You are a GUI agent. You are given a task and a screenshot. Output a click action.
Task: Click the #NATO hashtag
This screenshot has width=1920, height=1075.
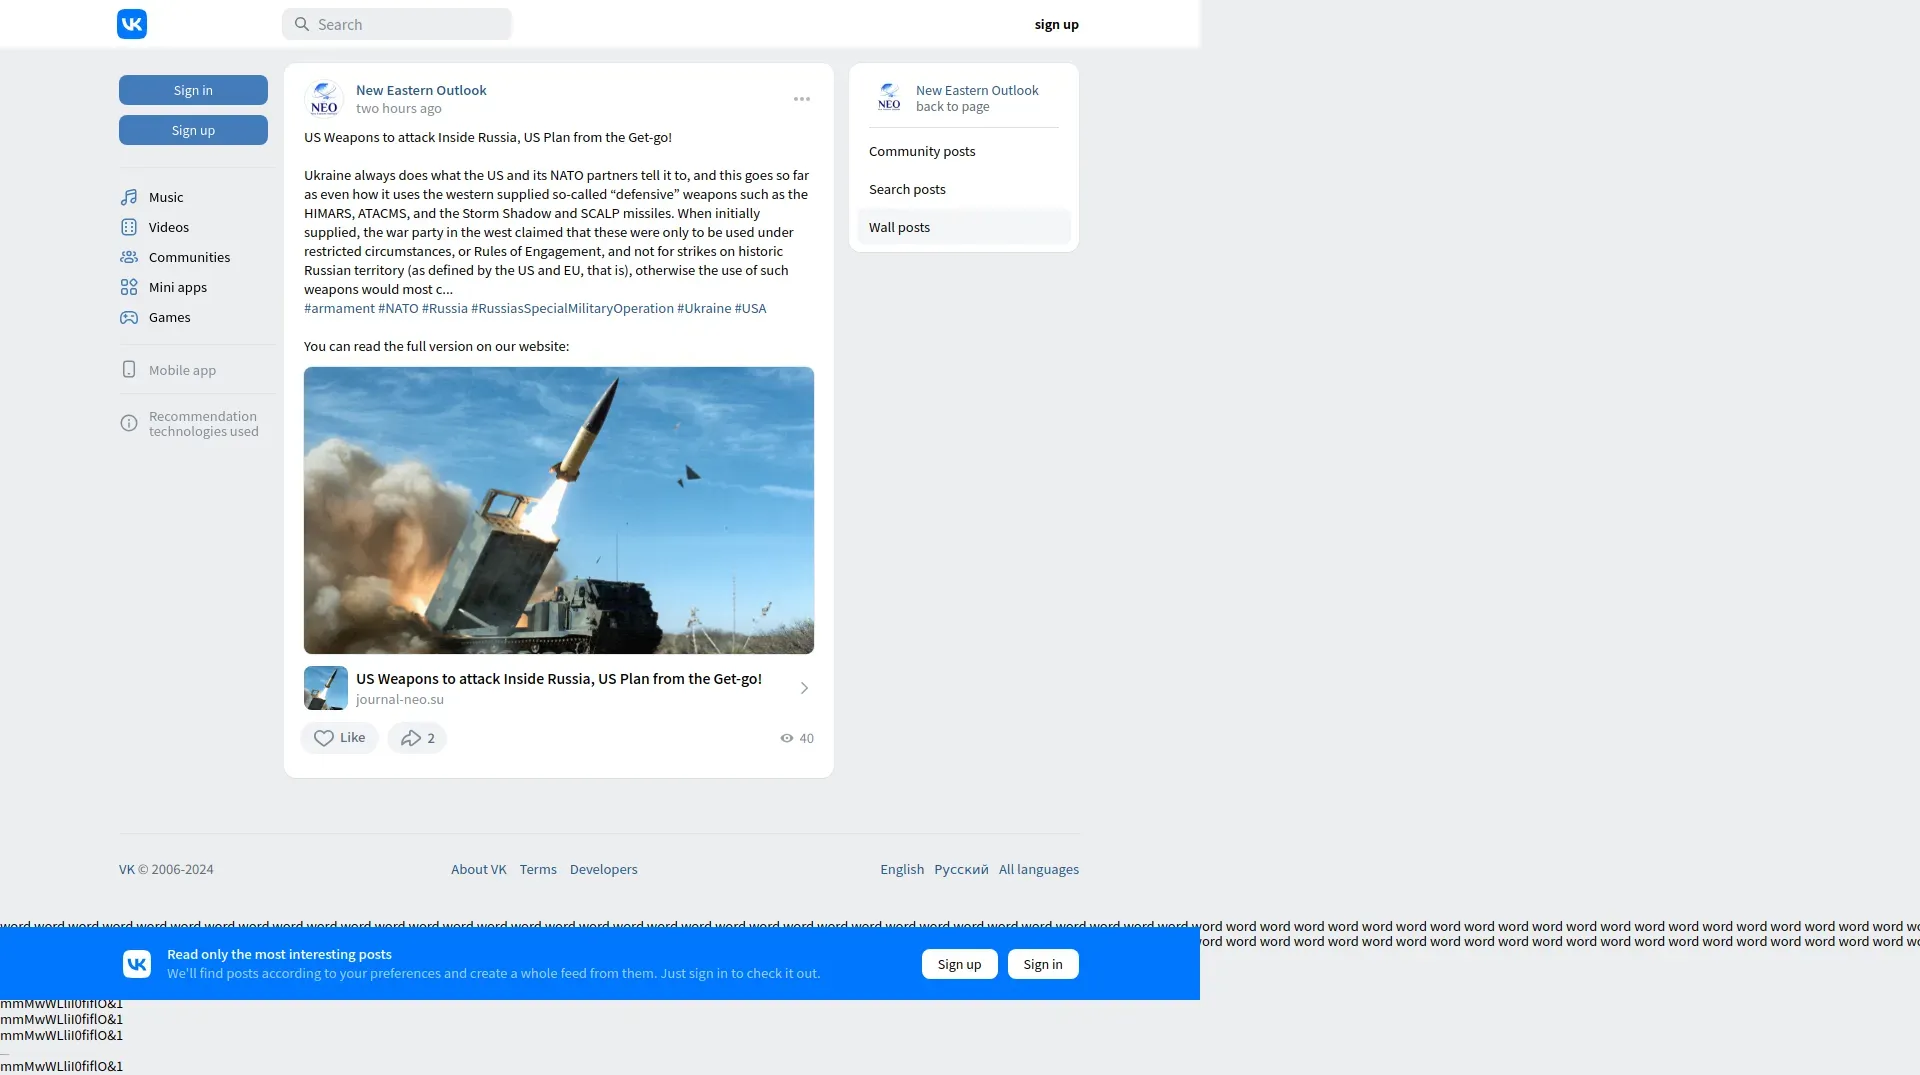click(398, 308)
